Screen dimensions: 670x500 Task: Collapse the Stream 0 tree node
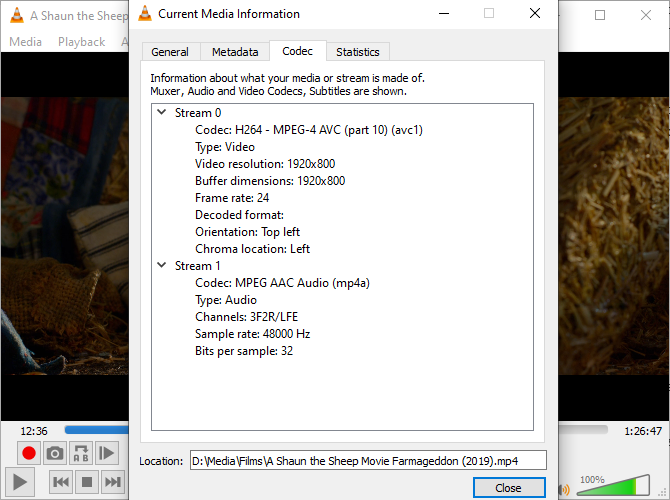click(x=162, y=112)
